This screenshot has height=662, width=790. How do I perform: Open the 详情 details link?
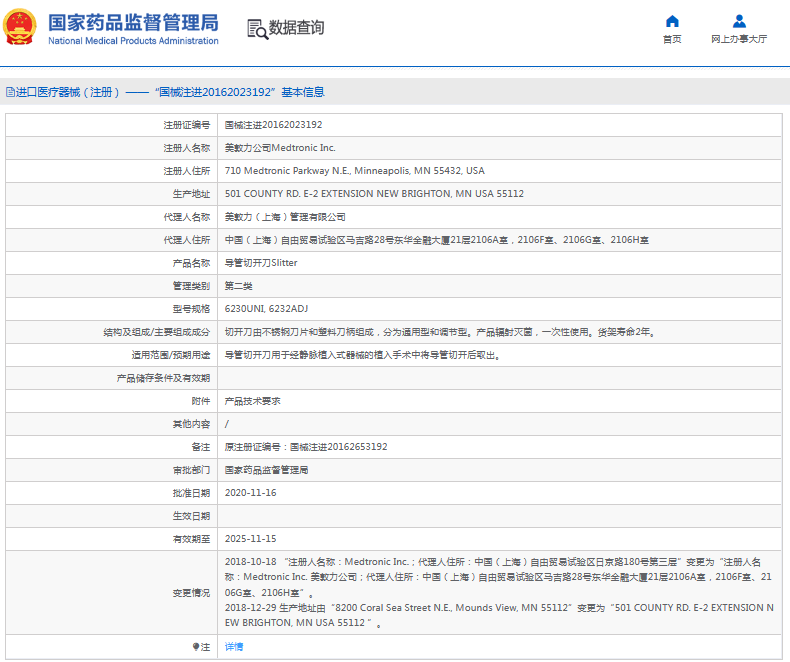[234, 646]
